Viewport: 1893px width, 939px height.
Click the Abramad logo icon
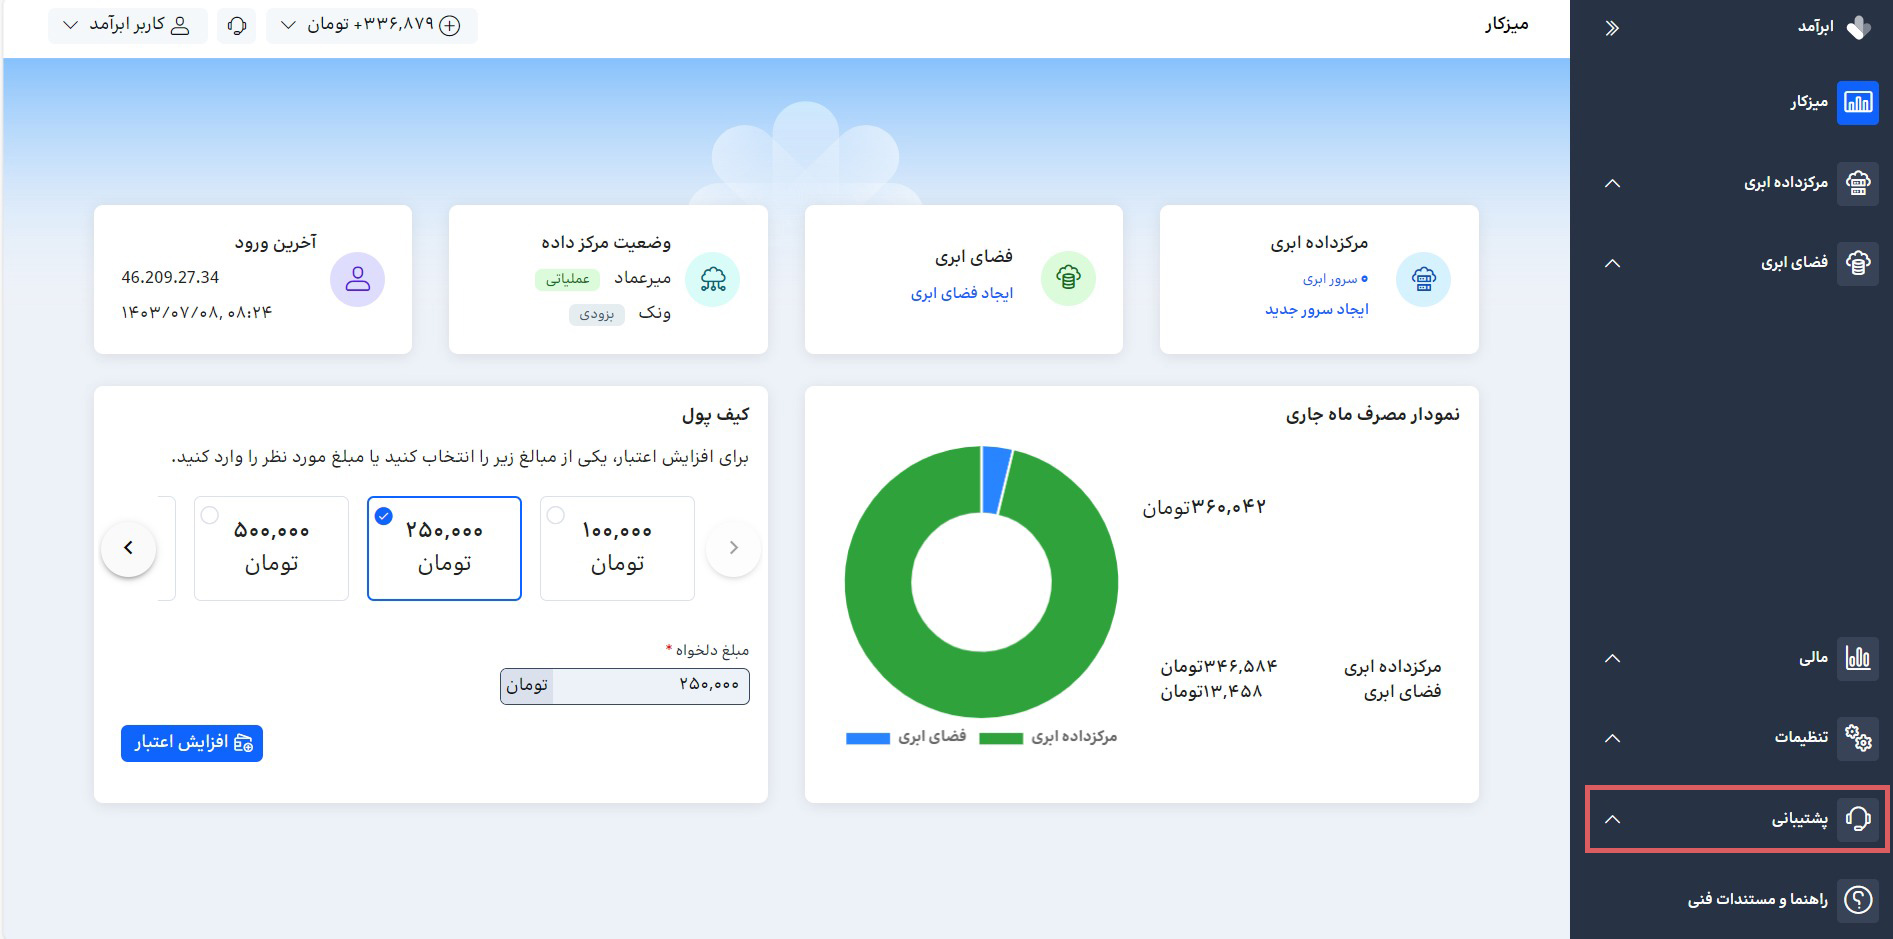click(1858, 27)
